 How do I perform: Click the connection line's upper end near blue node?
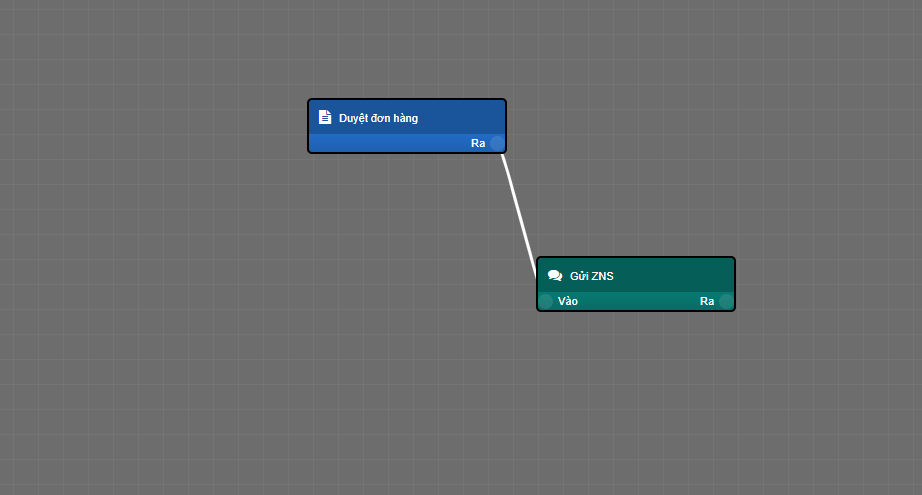(x=505, y=167)
